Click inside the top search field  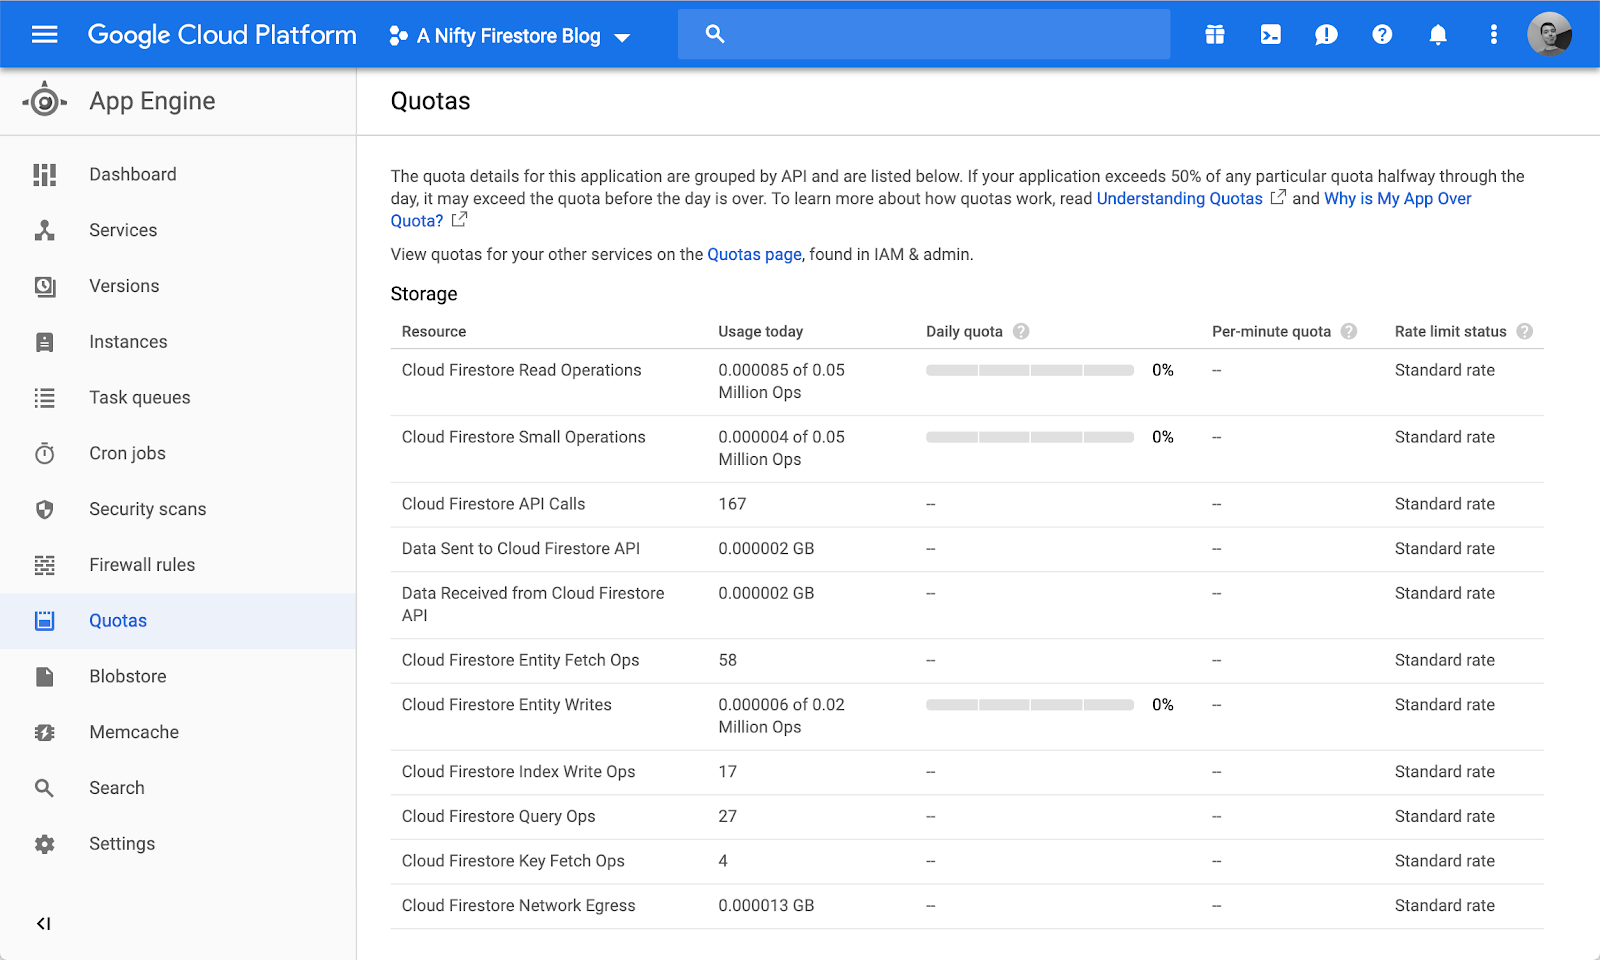coord(924,34)
